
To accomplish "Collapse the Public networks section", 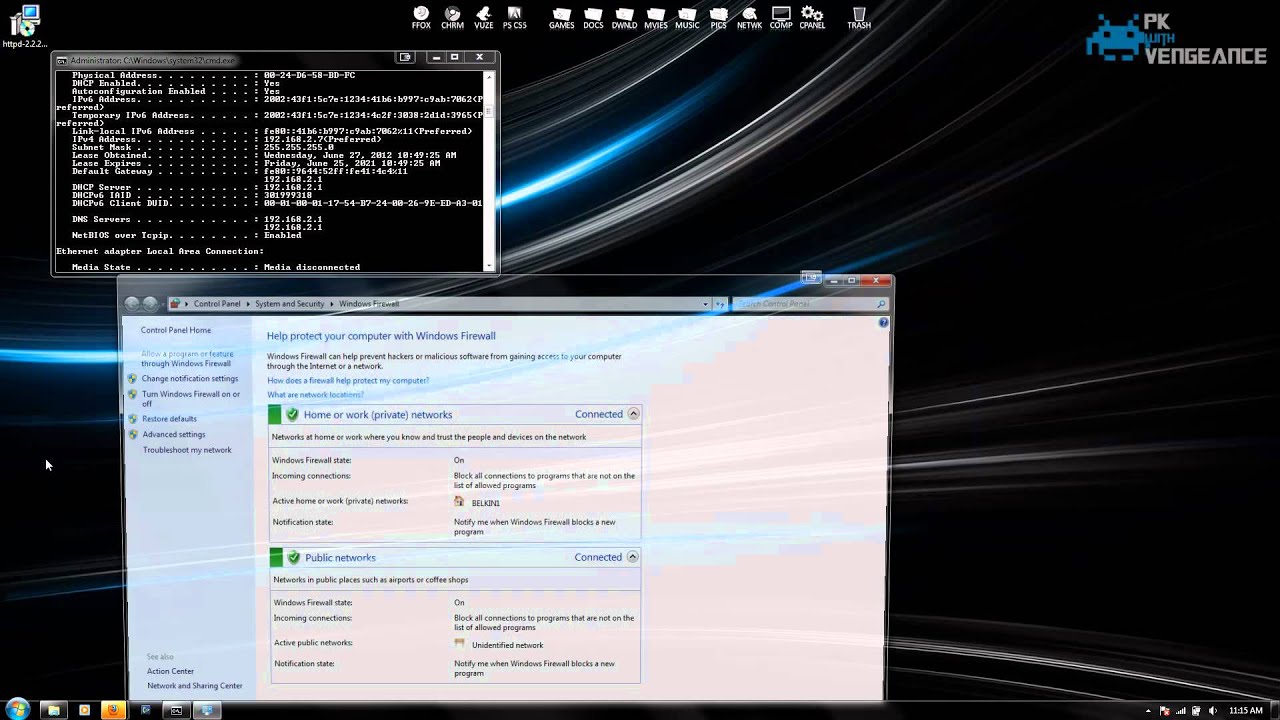I will tap(632, 557).
